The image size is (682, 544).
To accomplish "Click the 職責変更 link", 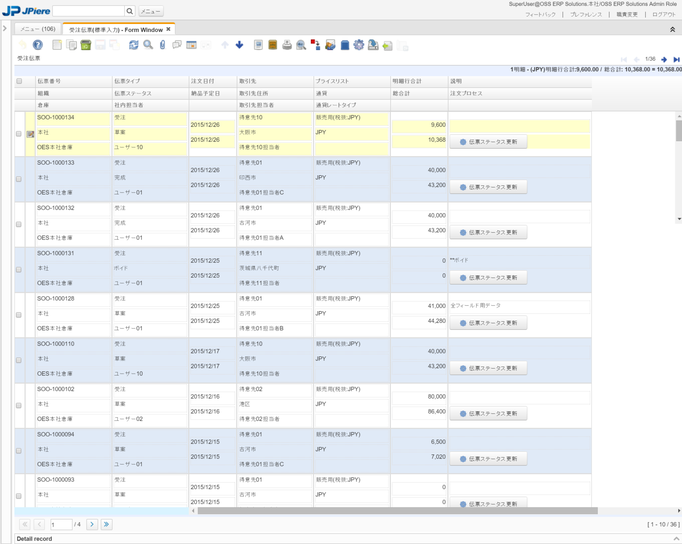I will click(x=627, y=14).
